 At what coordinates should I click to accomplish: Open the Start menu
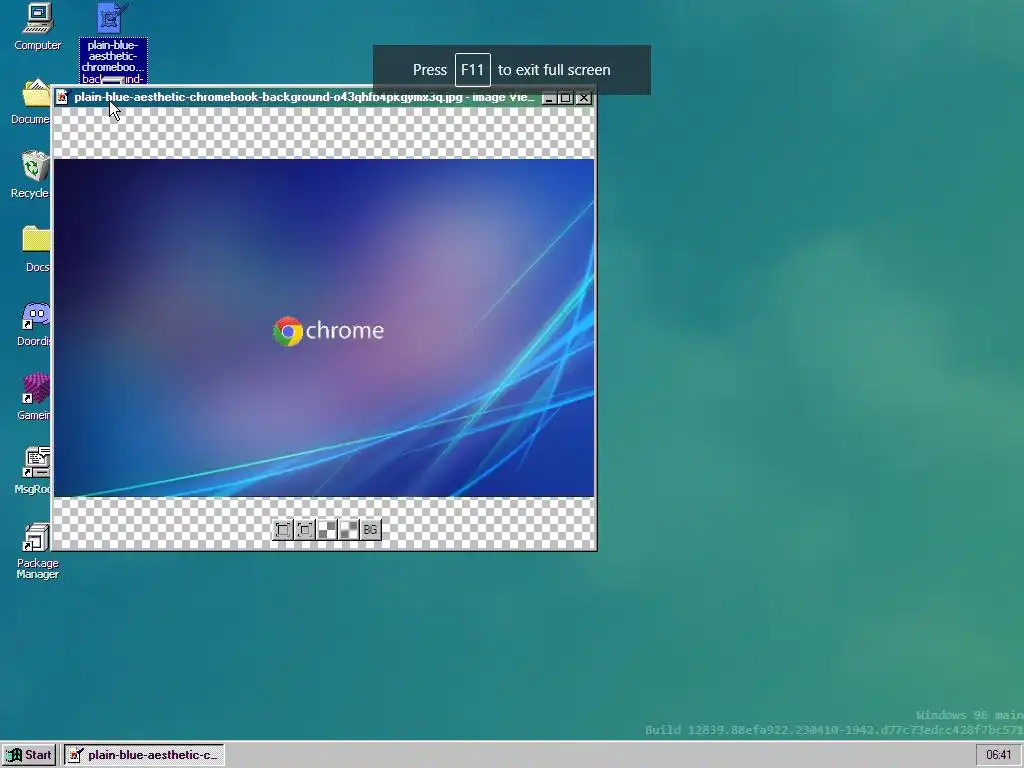pos(29,755)
